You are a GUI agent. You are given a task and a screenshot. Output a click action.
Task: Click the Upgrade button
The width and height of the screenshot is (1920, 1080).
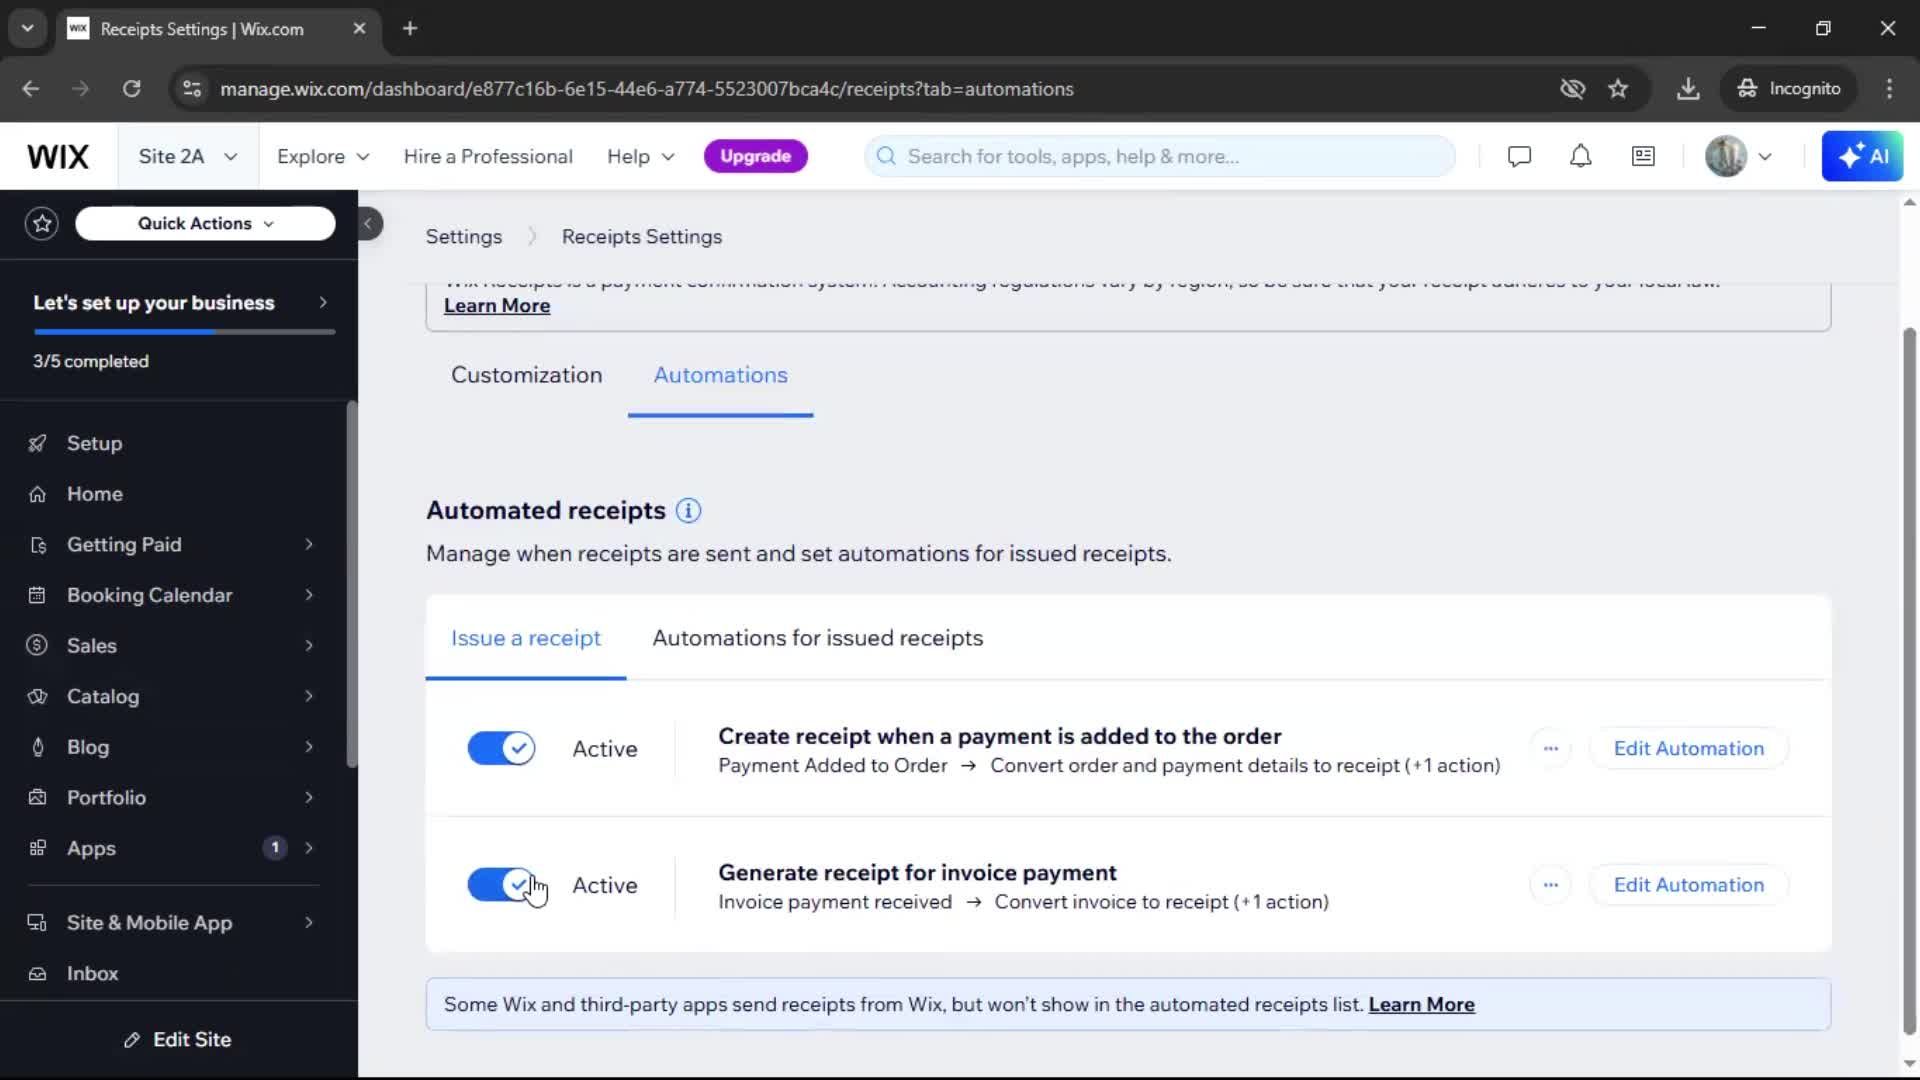pos(755,157)
